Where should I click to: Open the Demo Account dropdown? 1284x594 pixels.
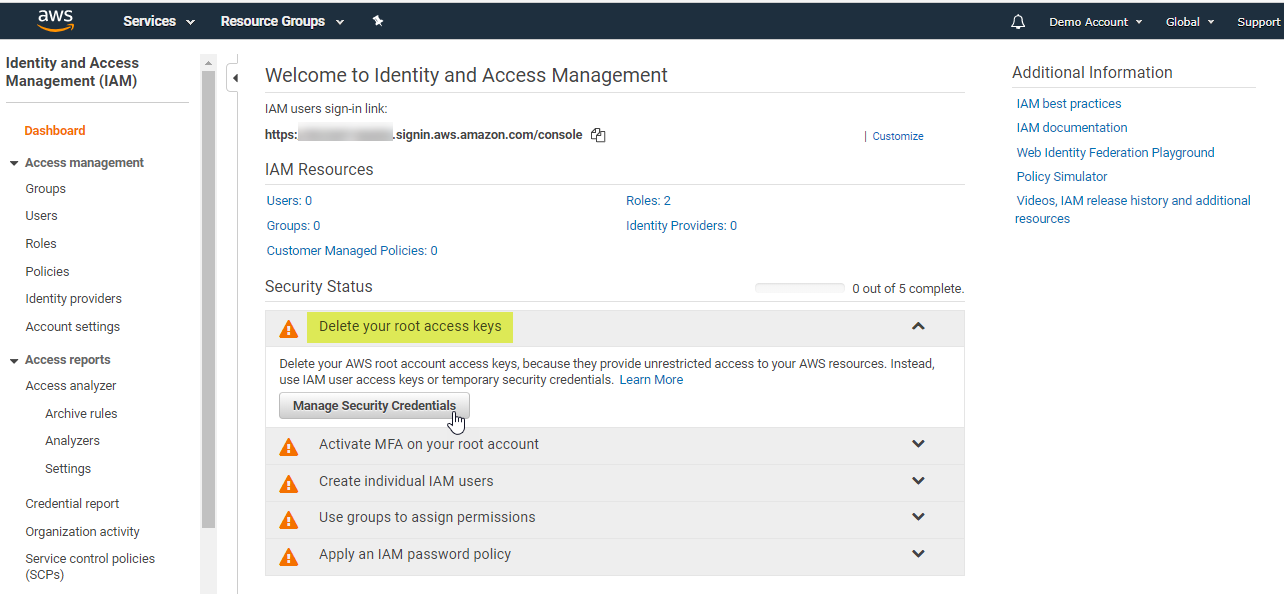click(x=1095, y=20)
